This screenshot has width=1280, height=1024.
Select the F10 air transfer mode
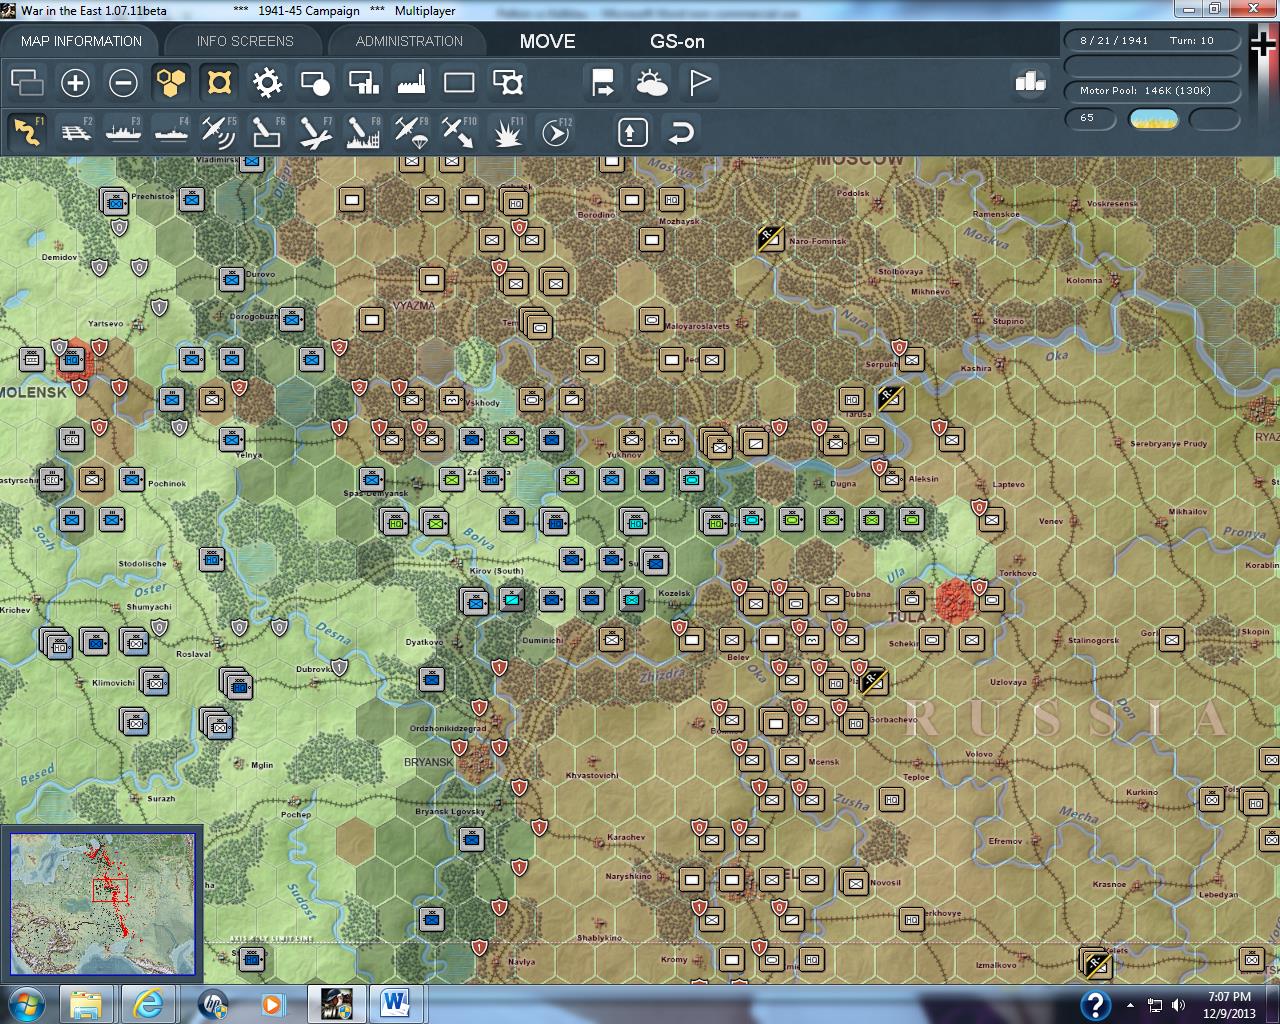pyautogui.click(x=459, y=132)
